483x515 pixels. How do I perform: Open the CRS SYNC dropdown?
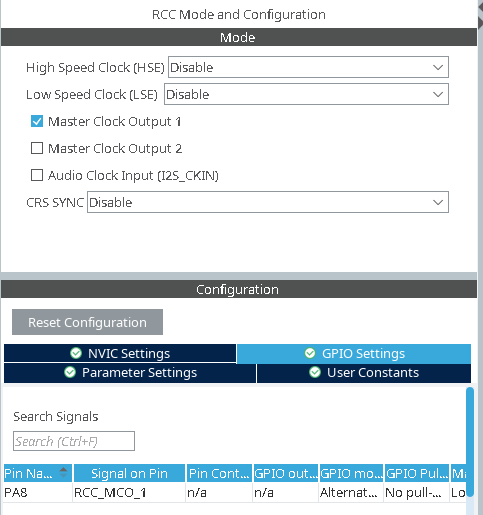click(x=268, y=202)
